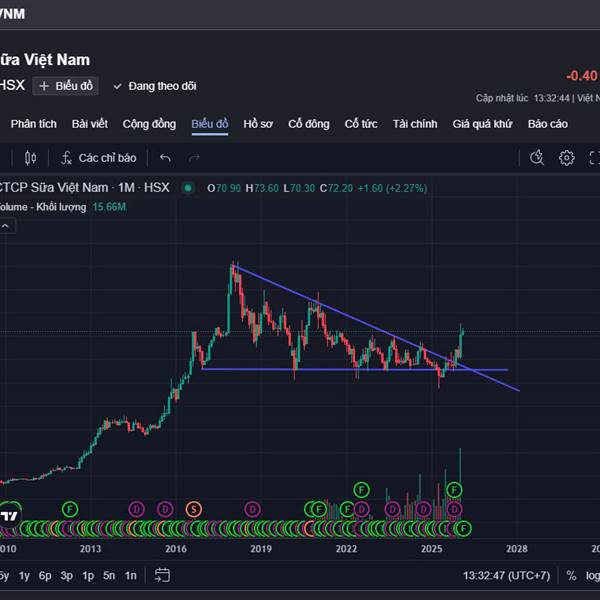The image size is (600, 600).
Task: Open the 'Báo cáo' tab
Action: coord(548,124)
